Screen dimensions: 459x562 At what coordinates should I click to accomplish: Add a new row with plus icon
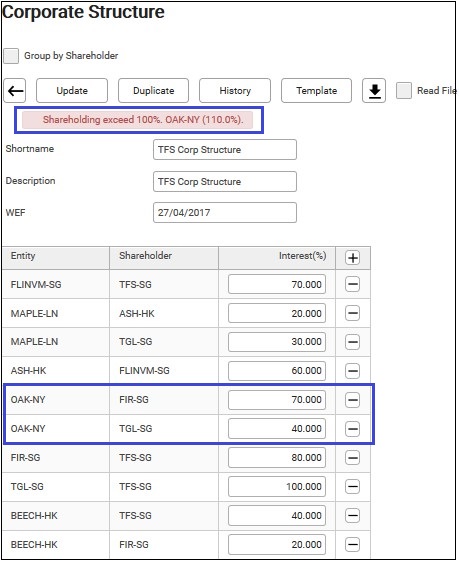(x=353, y=258)
